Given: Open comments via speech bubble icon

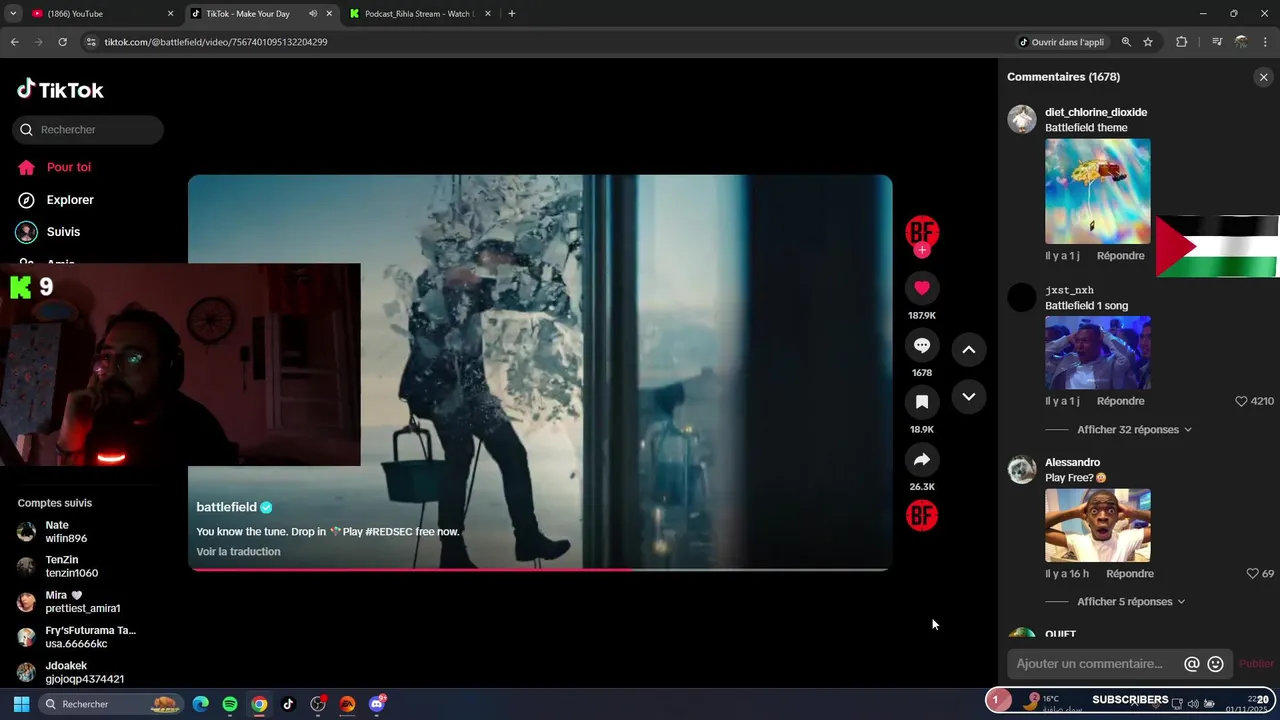Looking at the screenshot, I should tap(922, 345).
